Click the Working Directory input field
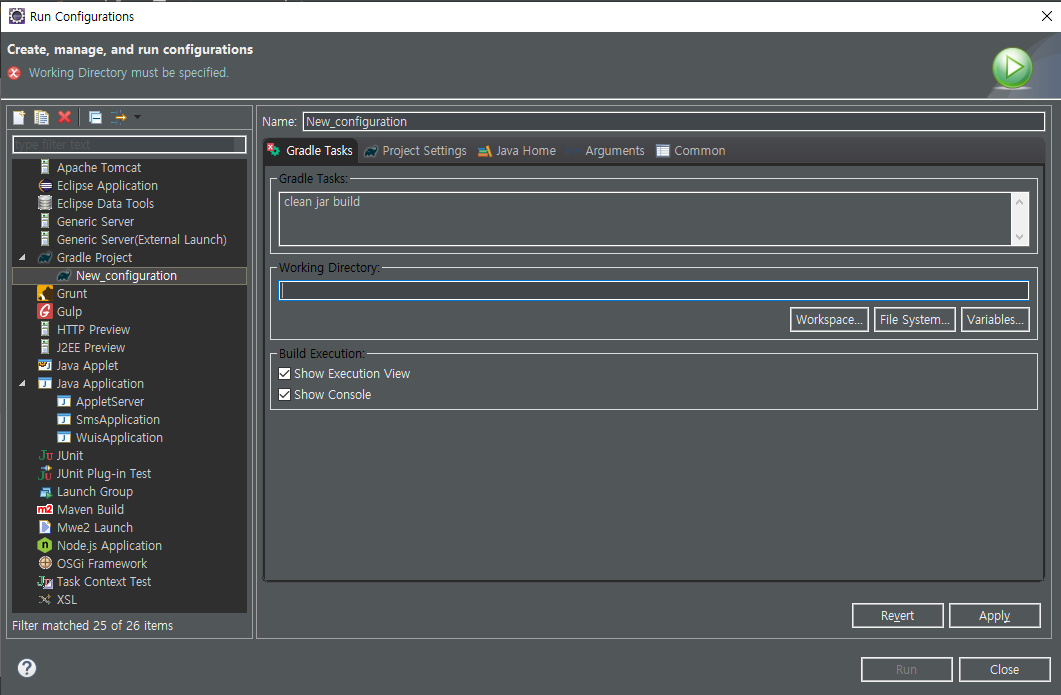1061x695 pixels. coord(654,290)
